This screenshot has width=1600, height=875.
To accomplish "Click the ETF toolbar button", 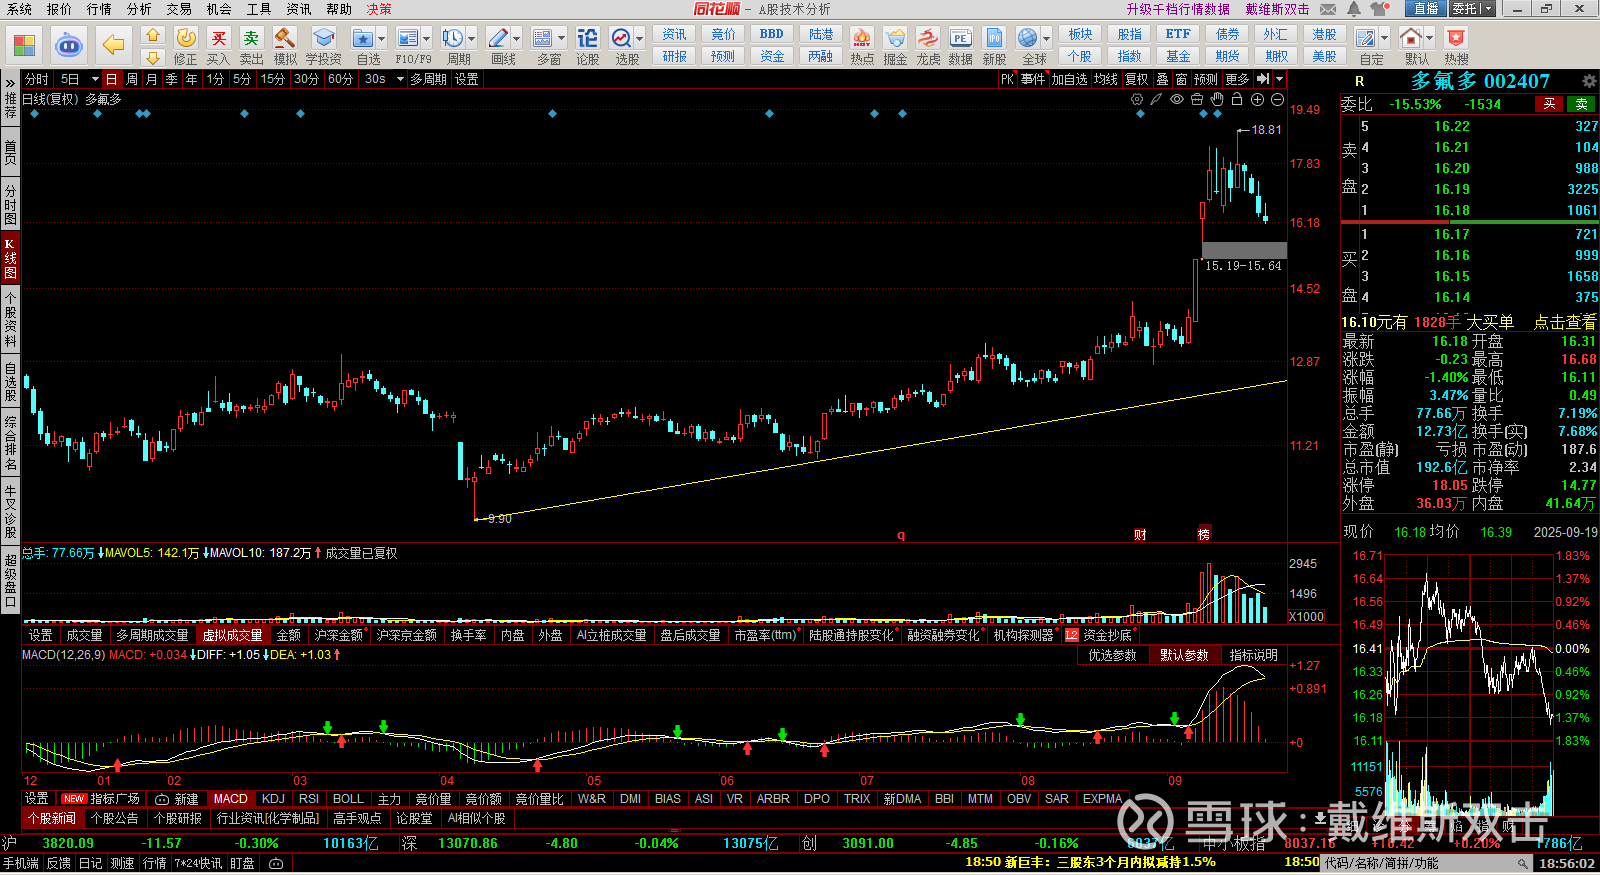I will tap(1178, 35).
